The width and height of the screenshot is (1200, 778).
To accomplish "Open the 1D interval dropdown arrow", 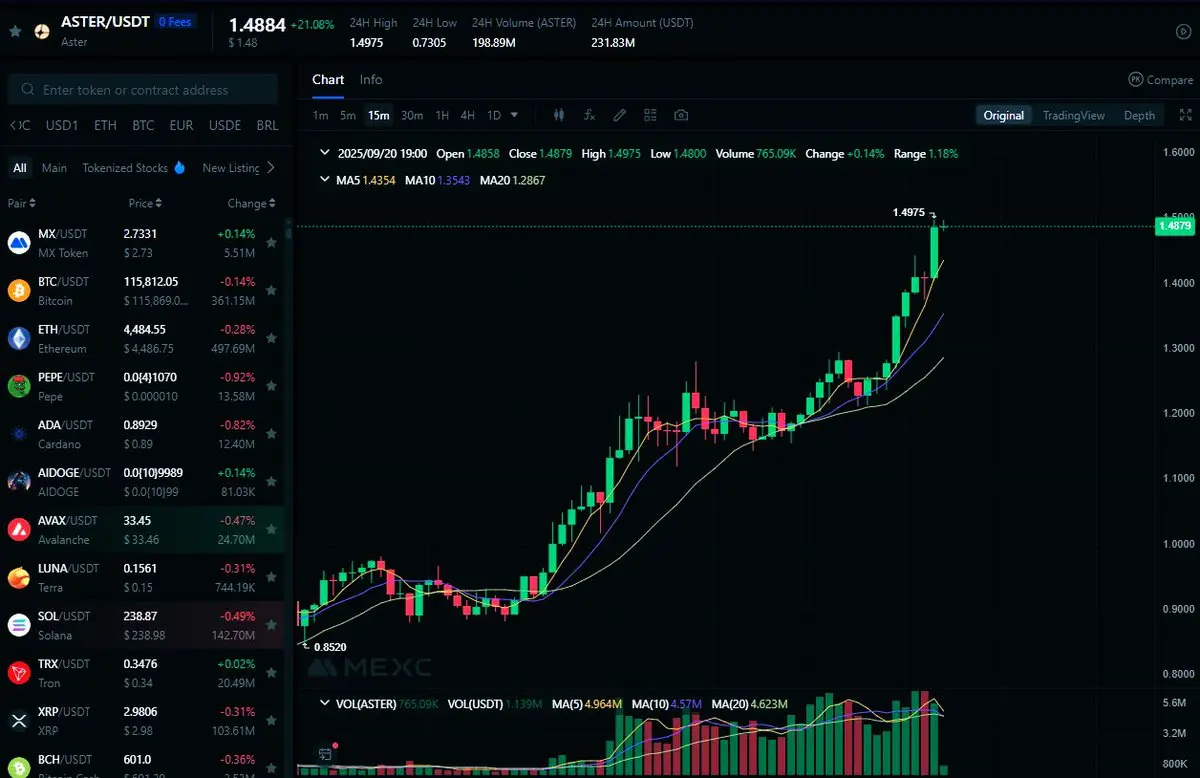I will coord(515,115).
